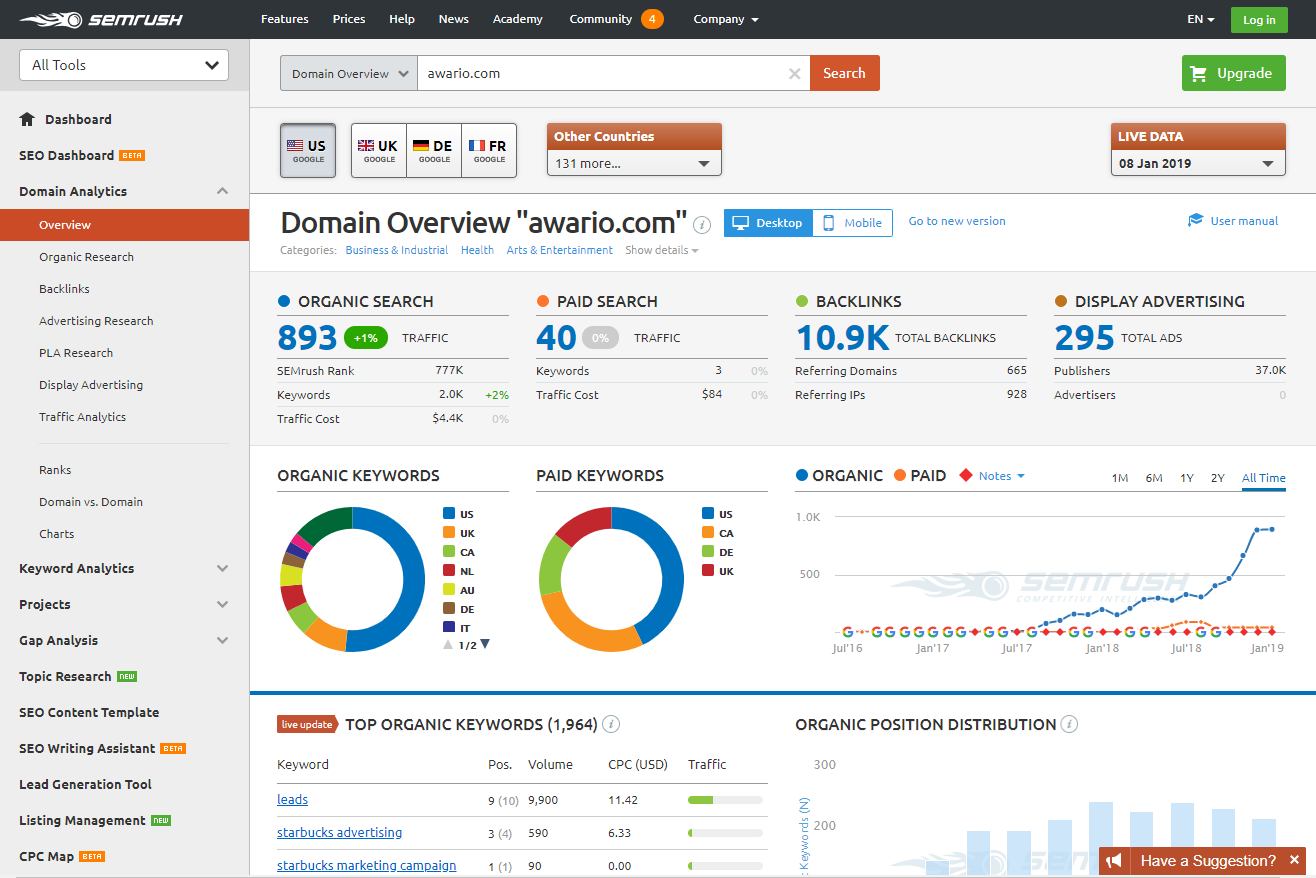Select the 1M chart range tab

[x=1120, y=478]
